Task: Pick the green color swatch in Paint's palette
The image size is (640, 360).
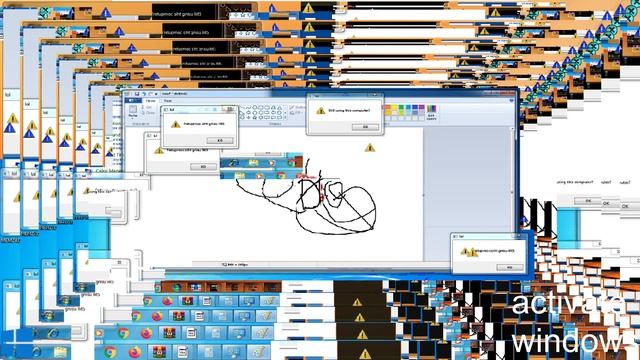Action: [x=402, y=108]
